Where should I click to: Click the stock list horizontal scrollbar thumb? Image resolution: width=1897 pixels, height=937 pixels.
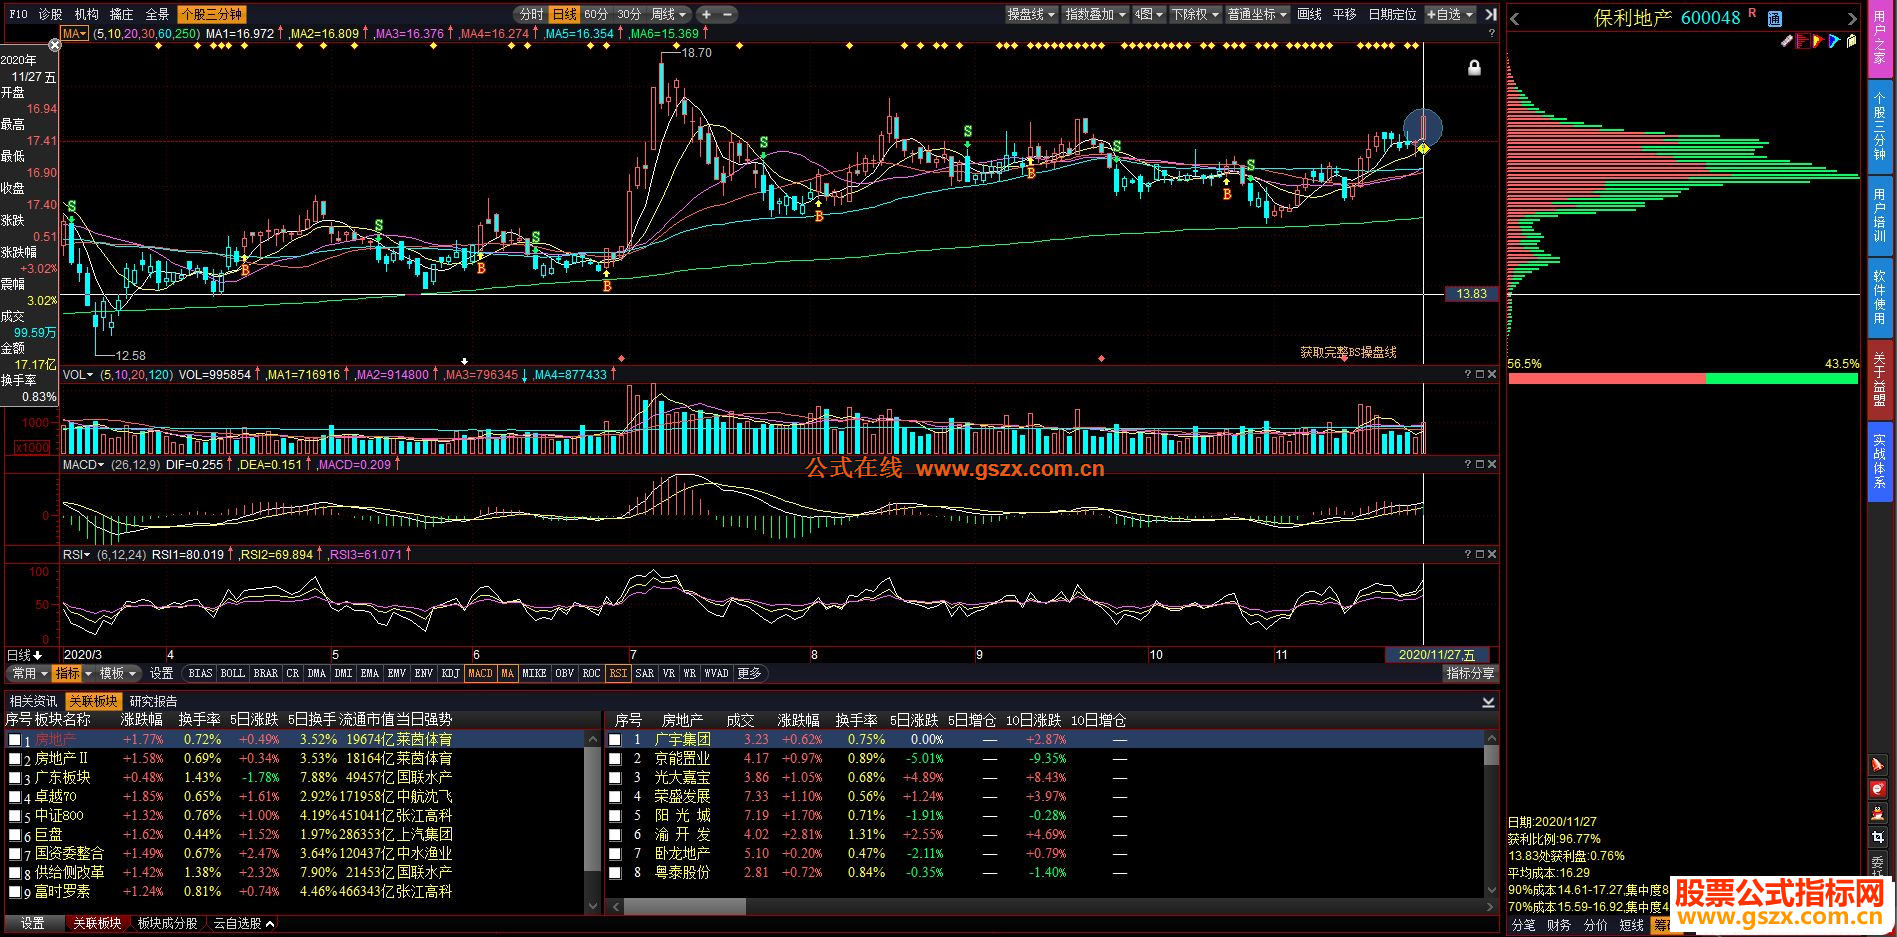685,906
